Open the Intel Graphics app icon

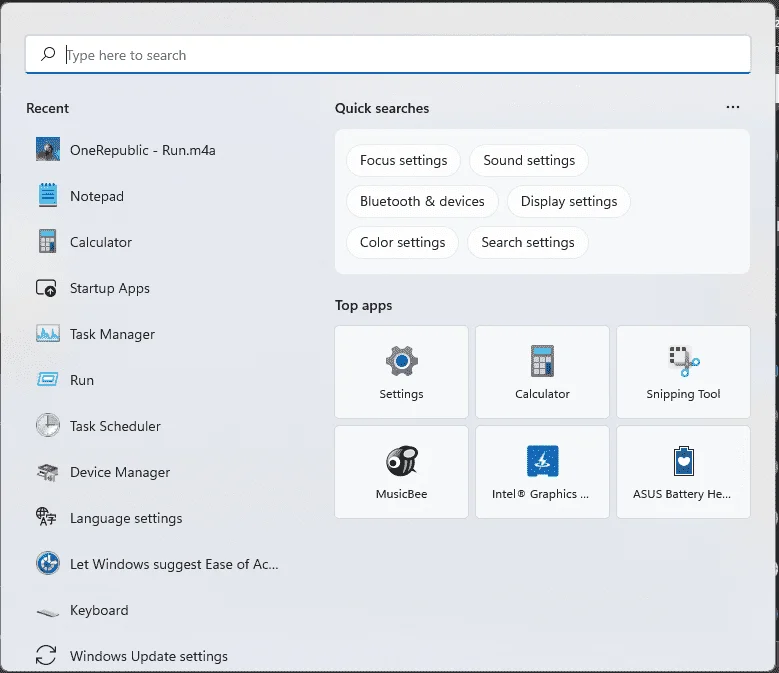pyautogui.click(x=542, y=460)
